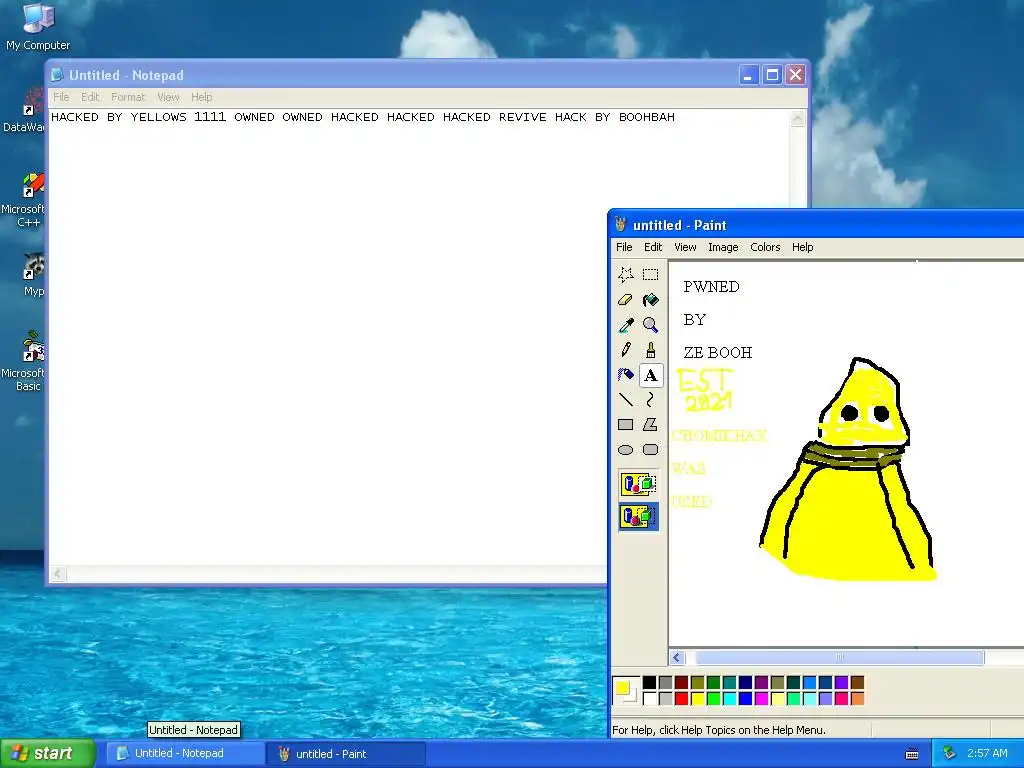Choose the Eraser tool in Paint
Image resolution: width=1024 pixels, height=768 pixels.
pyautogui.click(x=626, y=300)
